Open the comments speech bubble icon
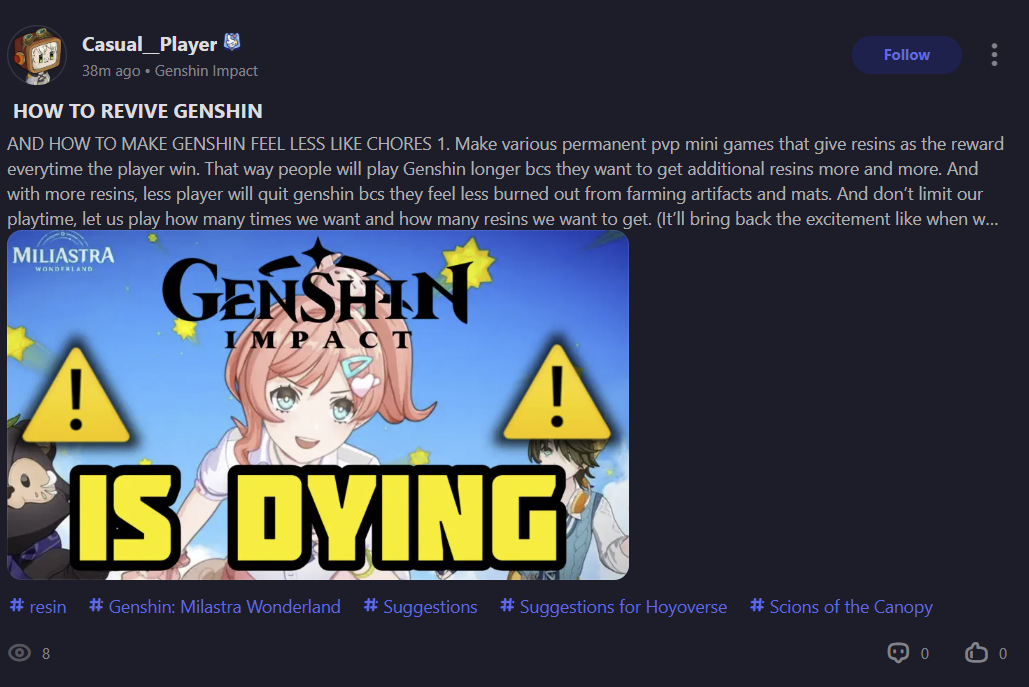Image resolution: width=1029 pixels, height=687 pixels. point(898,653)
